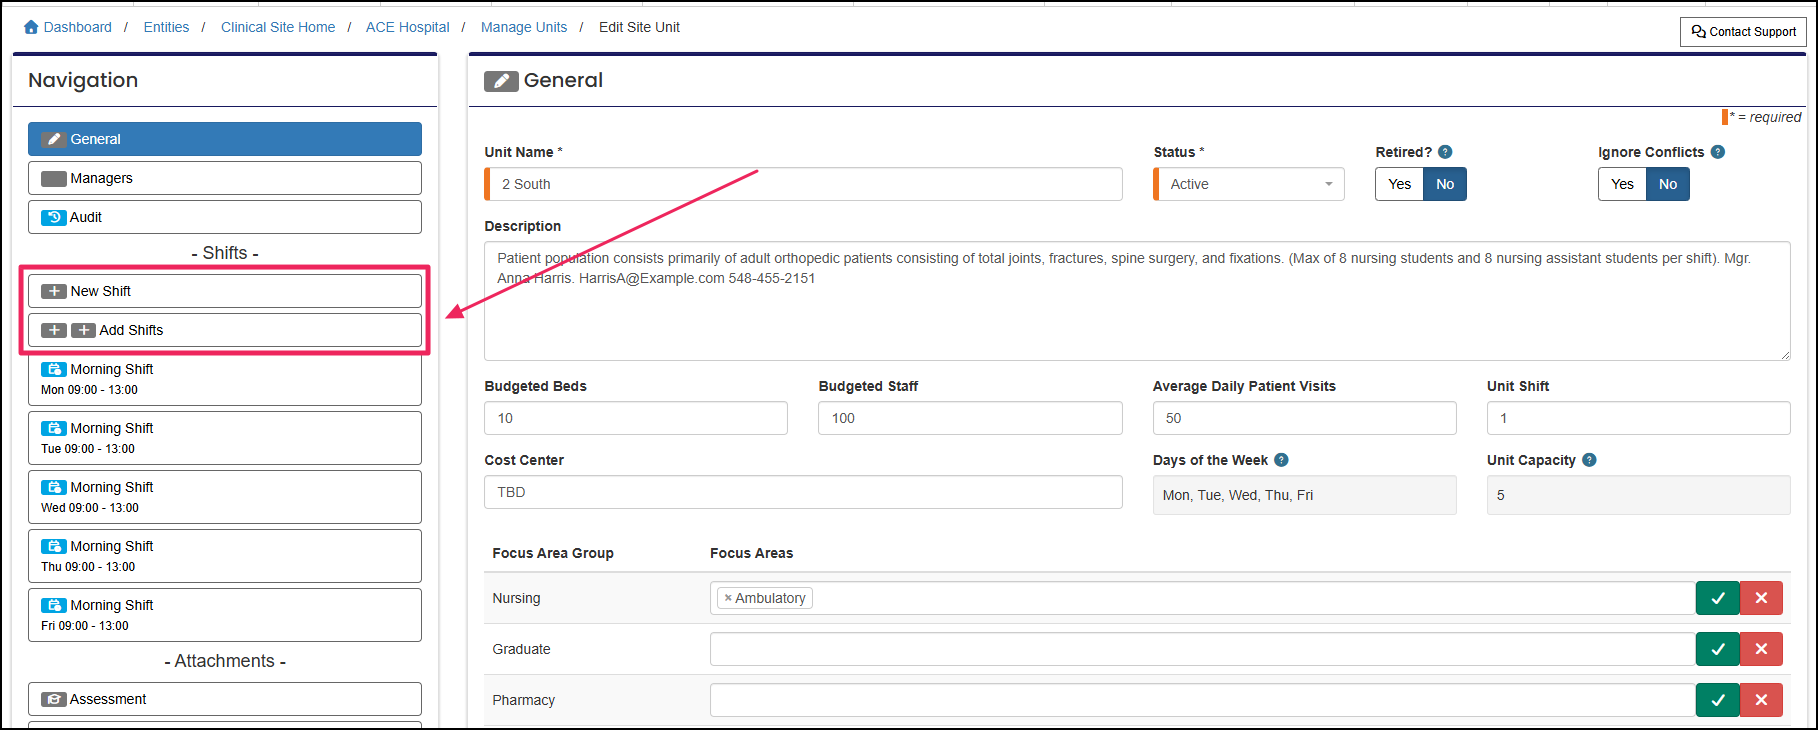Confirm Pharmacy focus areas with green check

click(x=1718, y=700)
